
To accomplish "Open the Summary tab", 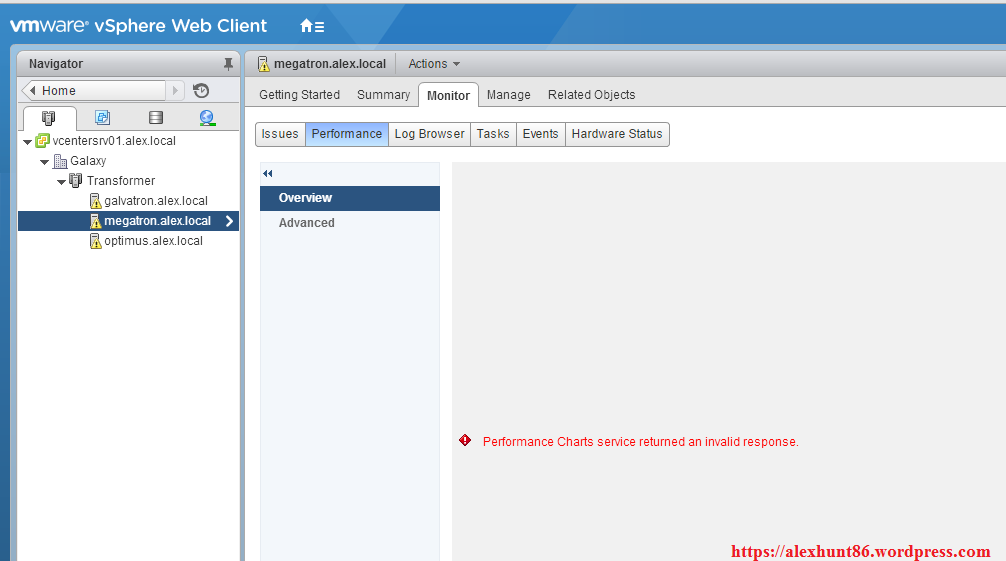I will point(383,95).
